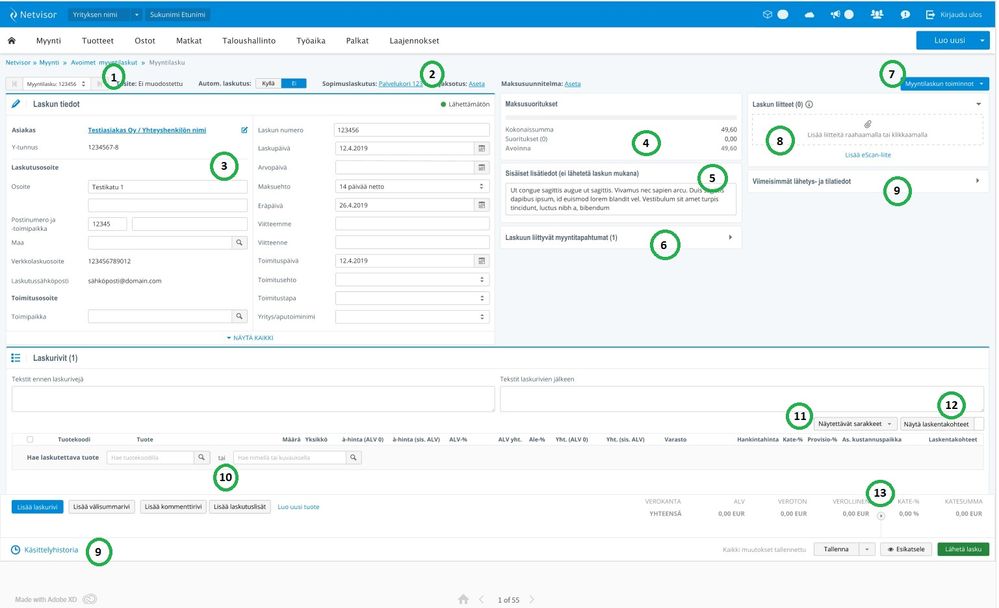
Task: Open Myyntilaskun toiminnot dropdown
Action: tap(945, 84)
